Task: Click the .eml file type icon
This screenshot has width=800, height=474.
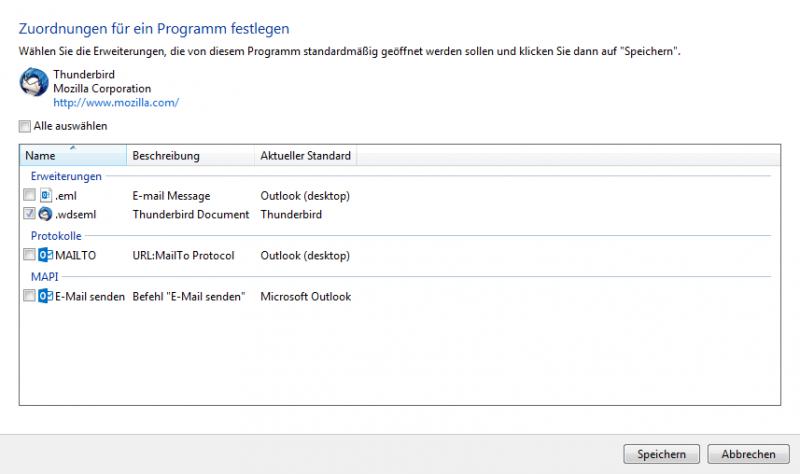Action: pos(45,195)
